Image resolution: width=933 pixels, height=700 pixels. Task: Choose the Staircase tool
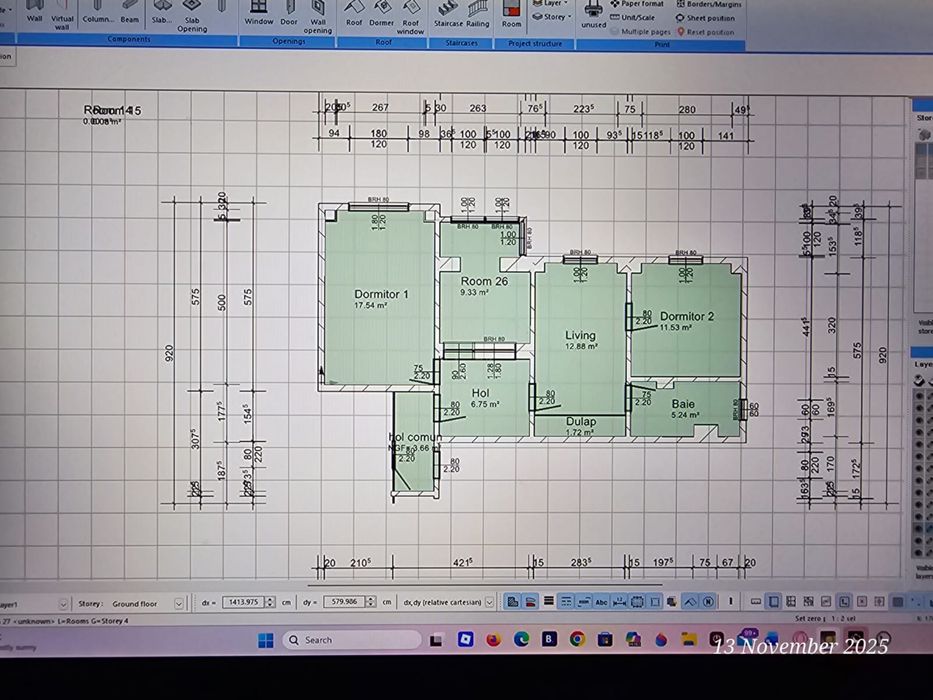point(448,14)
